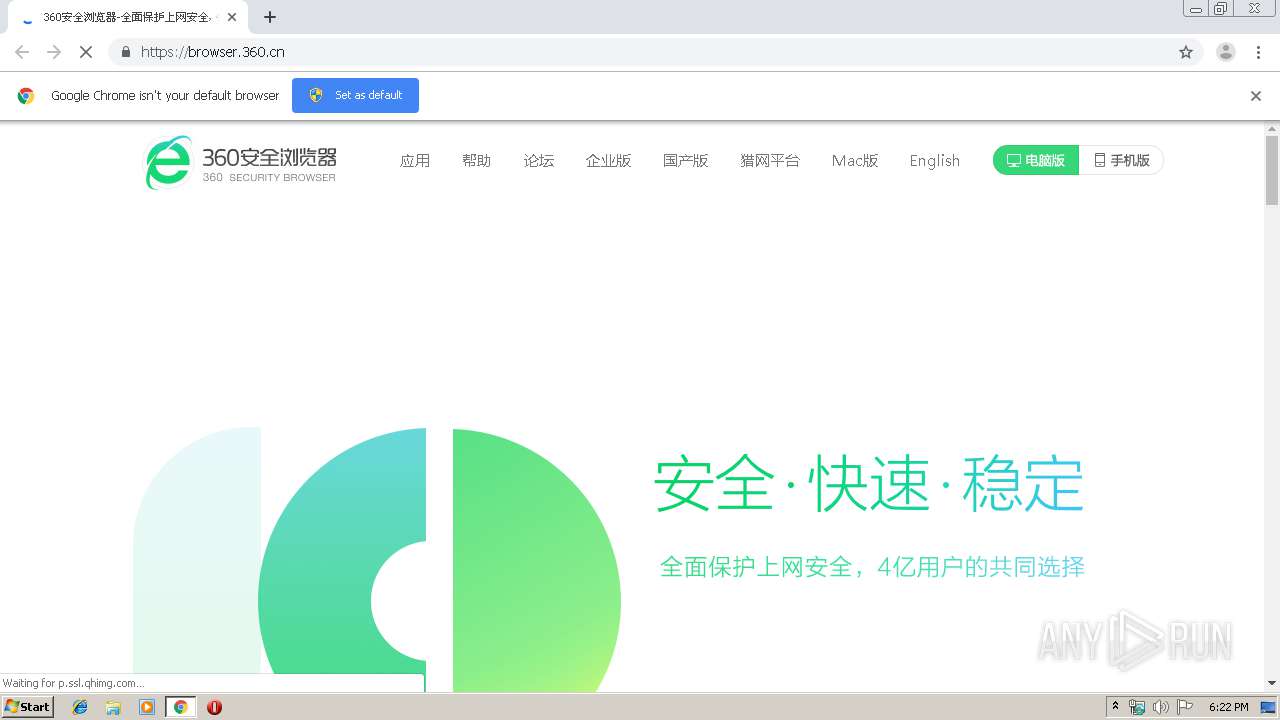1280x720 pixels.
Task: Click the 360 Security Browser logo
Action: (241, 162)
